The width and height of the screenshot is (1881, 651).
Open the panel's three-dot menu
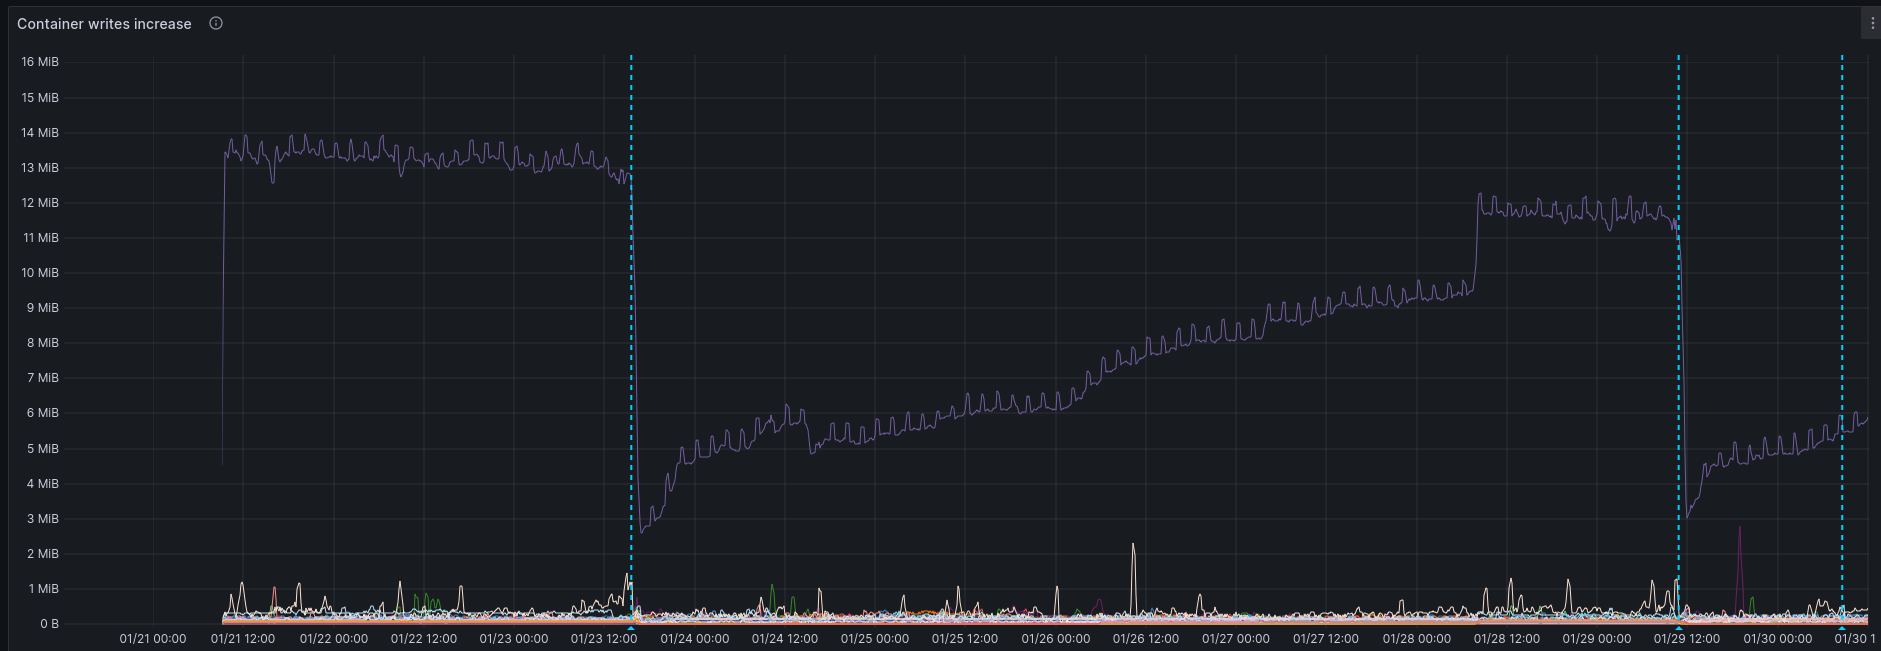click(x=1872, y=23)
